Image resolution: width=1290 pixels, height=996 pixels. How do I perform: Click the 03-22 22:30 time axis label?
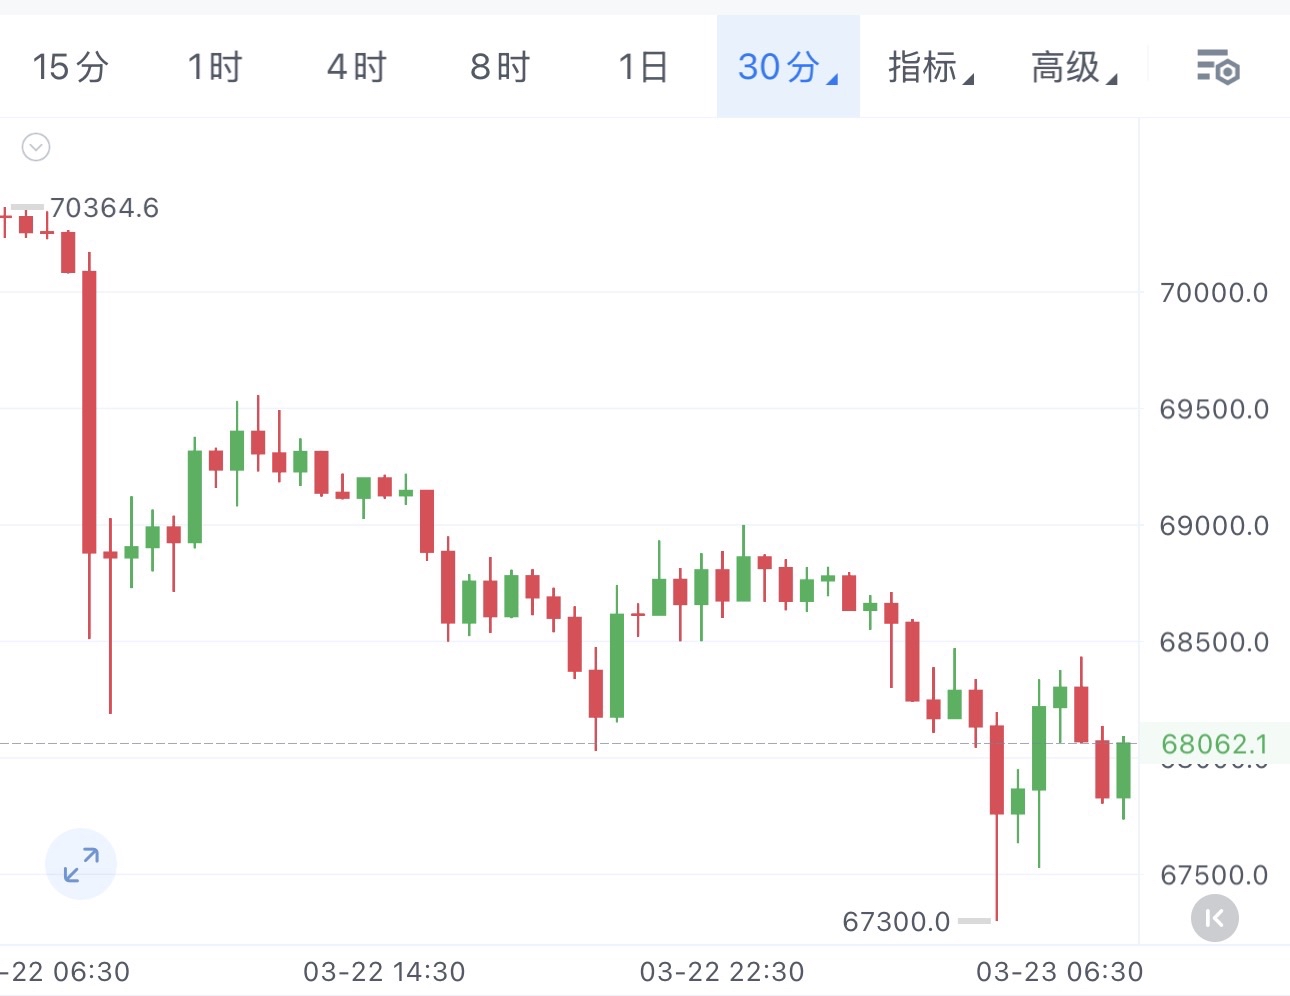point(721,972)
